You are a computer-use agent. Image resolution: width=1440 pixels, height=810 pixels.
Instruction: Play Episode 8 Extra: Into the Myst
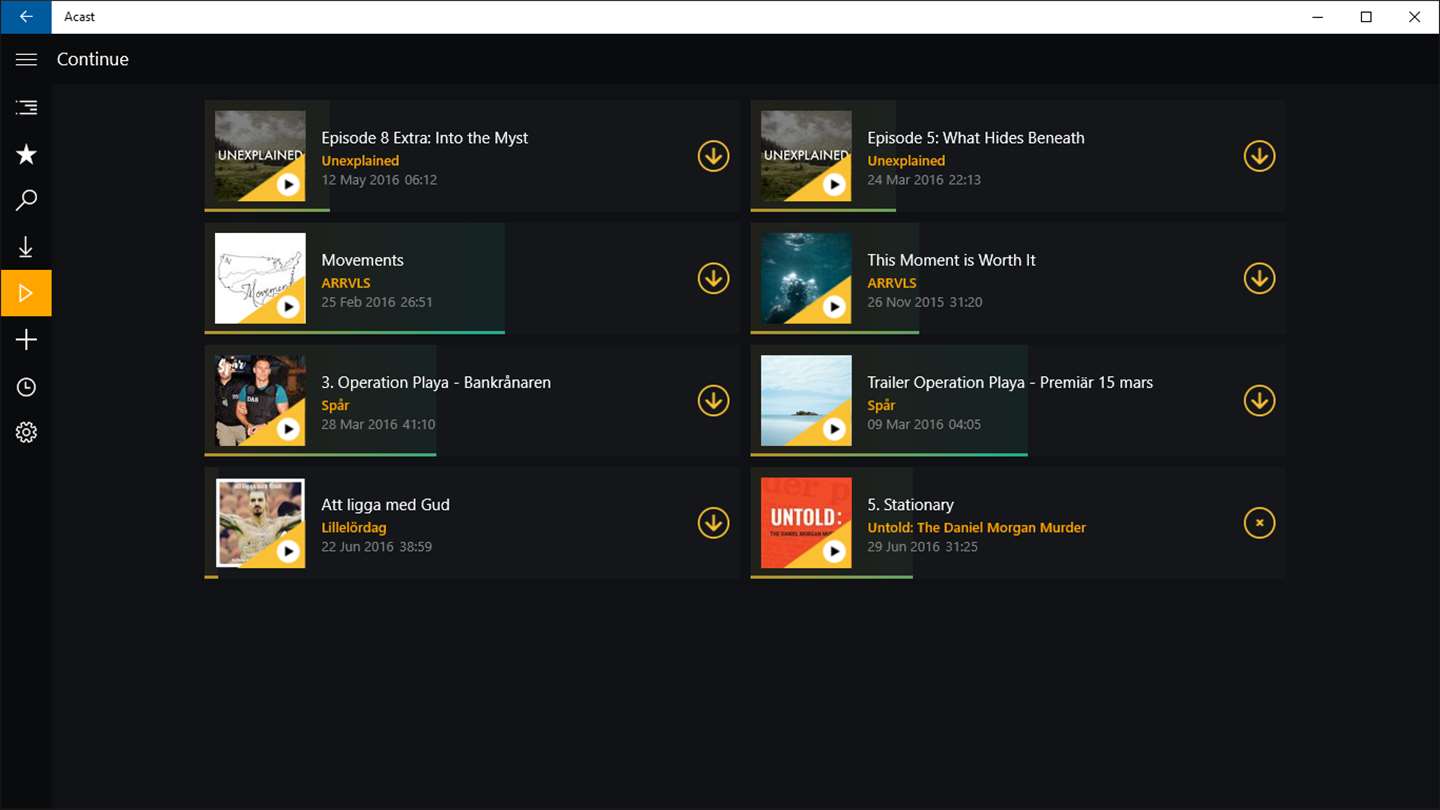[x=288, y=184]
